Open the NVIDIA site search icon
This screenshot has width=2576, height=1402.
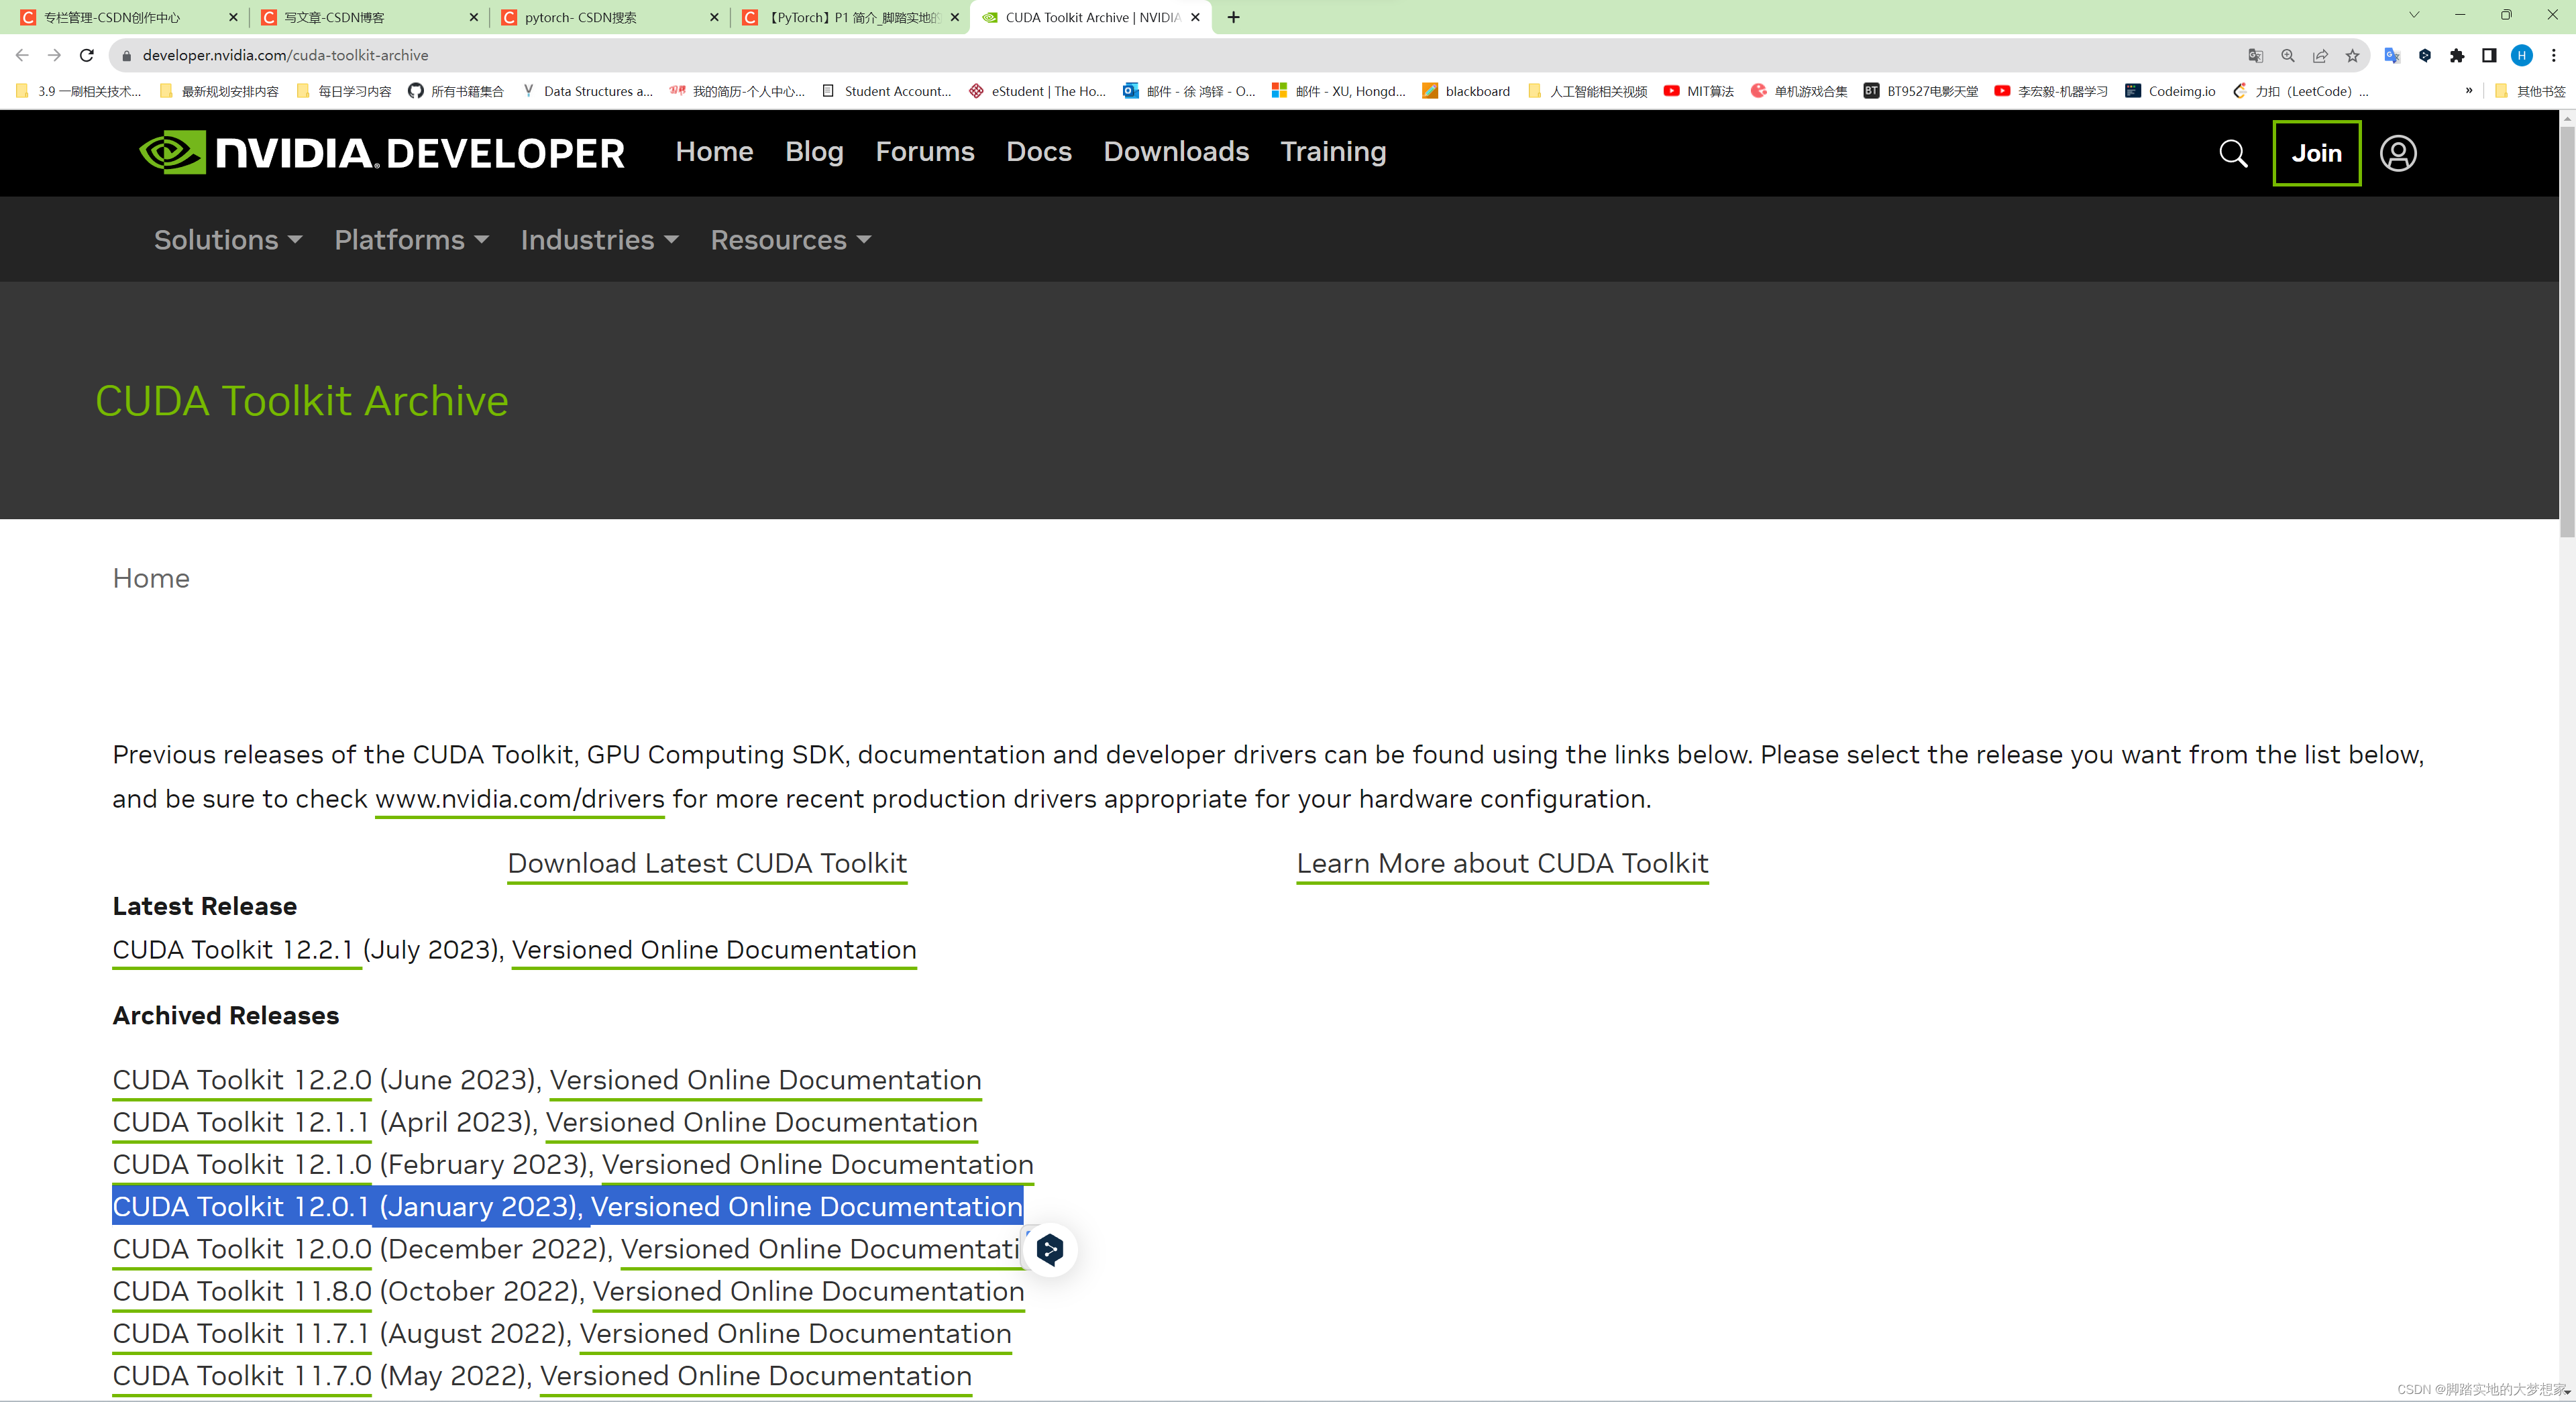2233,153
